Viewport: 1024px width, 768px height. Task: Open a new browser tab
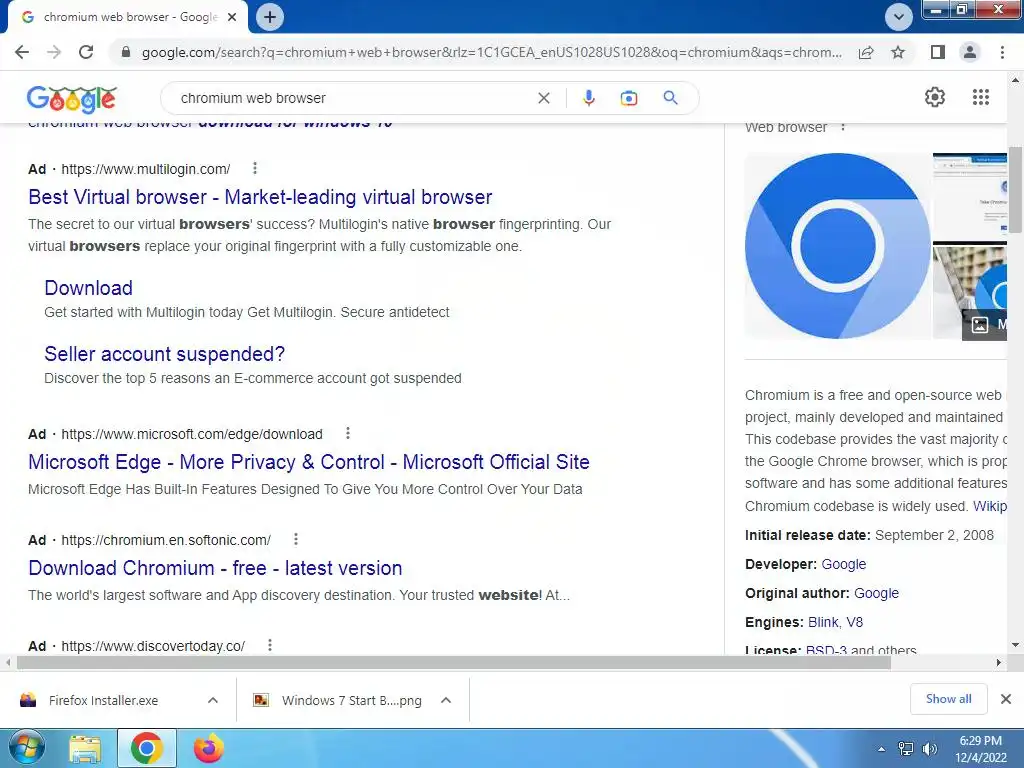(x=270, y=17)
